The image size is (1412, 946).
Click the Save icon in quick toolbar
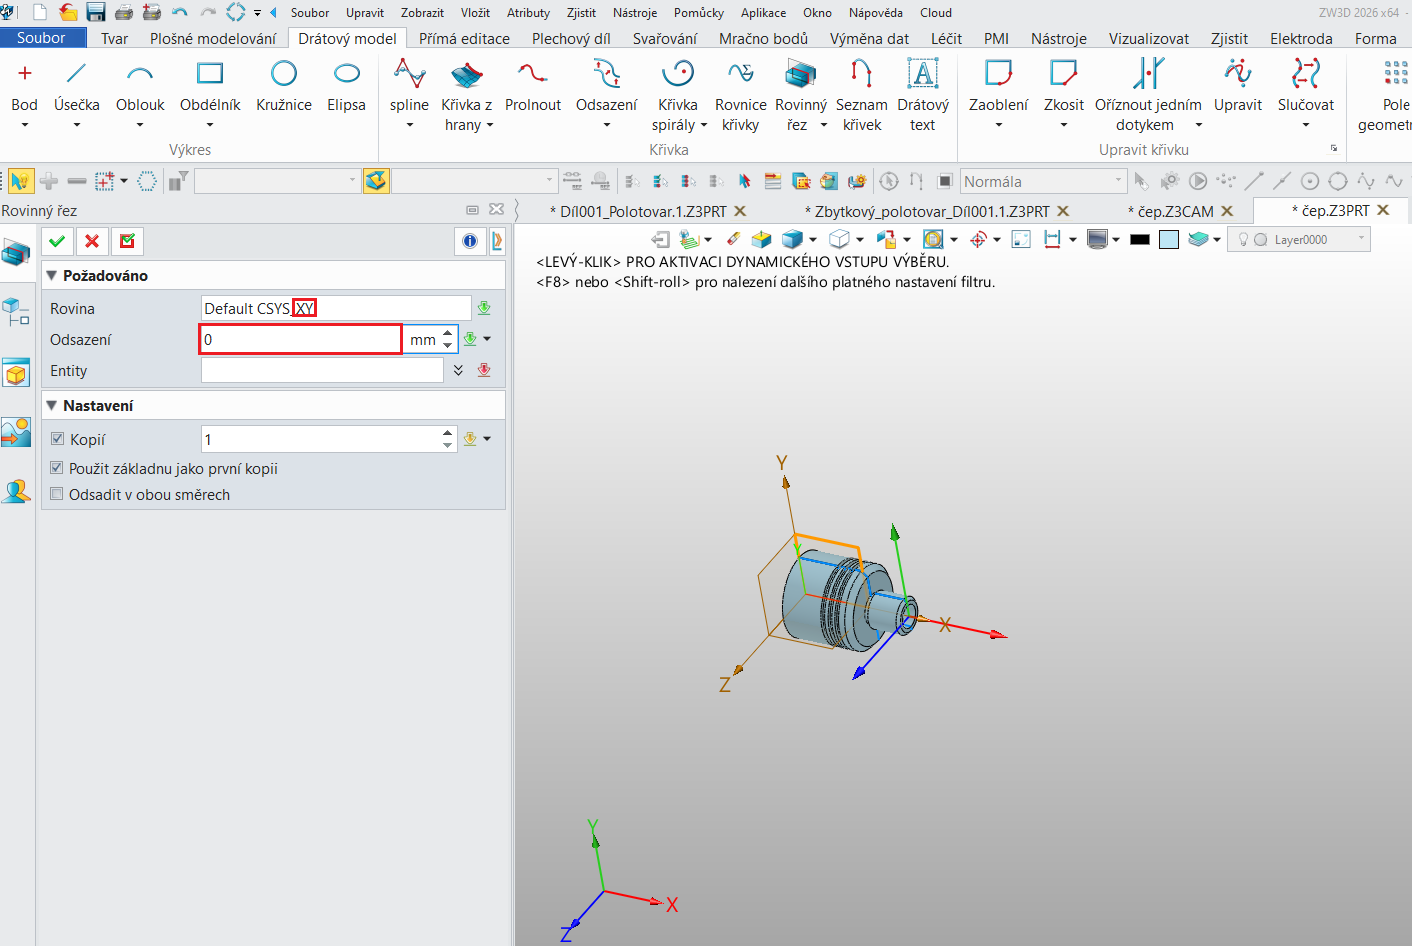(96, 12)
